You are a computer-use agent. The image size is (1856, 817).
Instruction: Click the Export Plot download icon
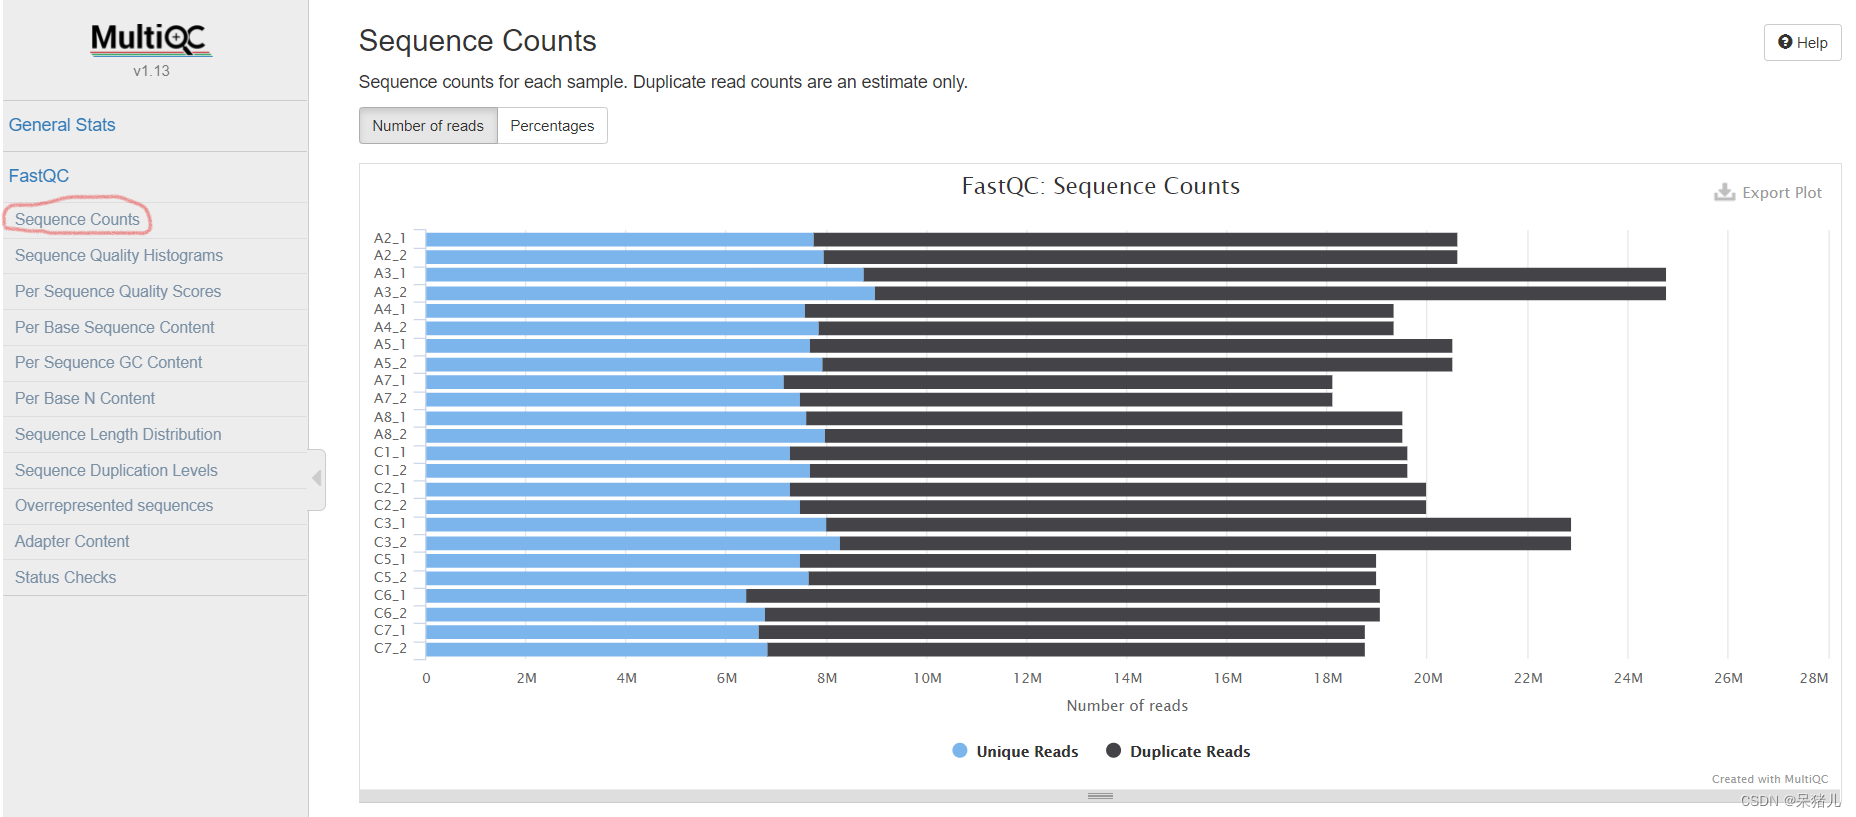coord(1724,192)
